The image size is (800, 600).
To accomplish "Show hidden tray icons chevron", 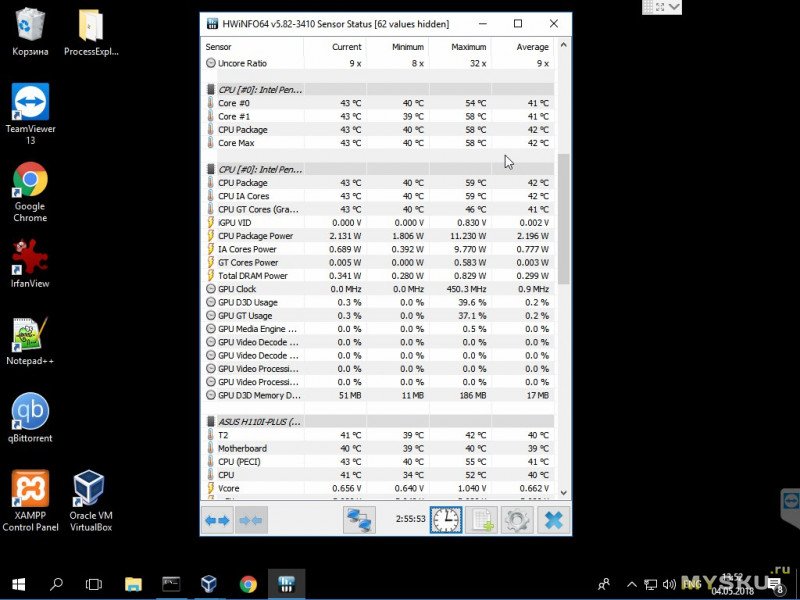I will point(632,584).
